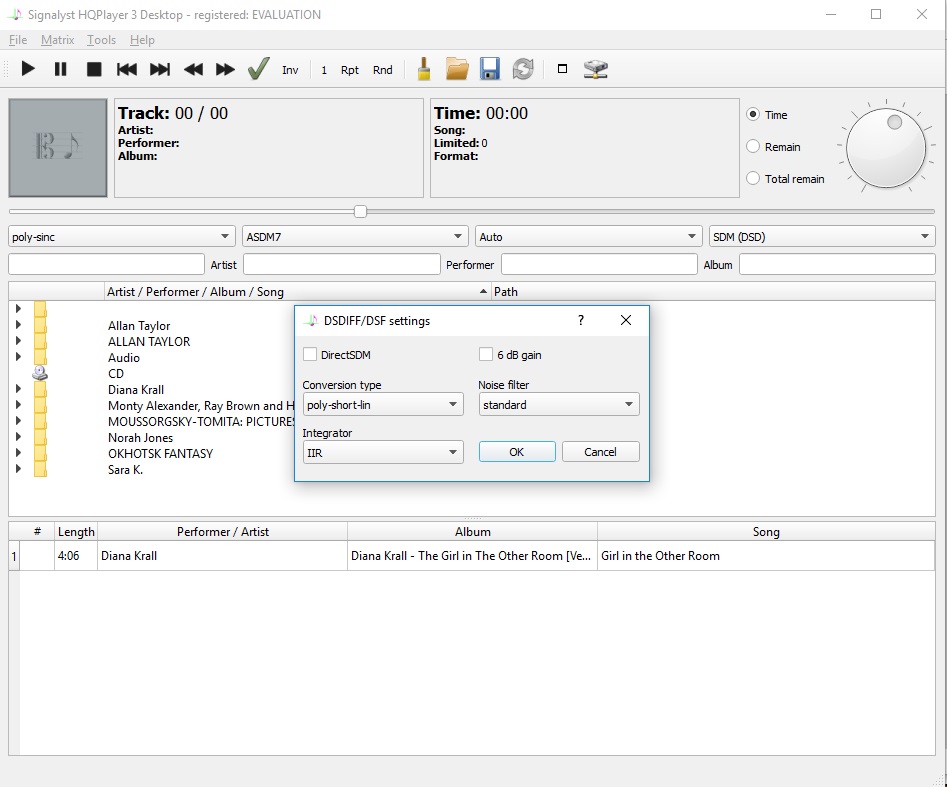Clear playlist with the brush icon
This screenshot has width=947, height=787.
point(424,69)
